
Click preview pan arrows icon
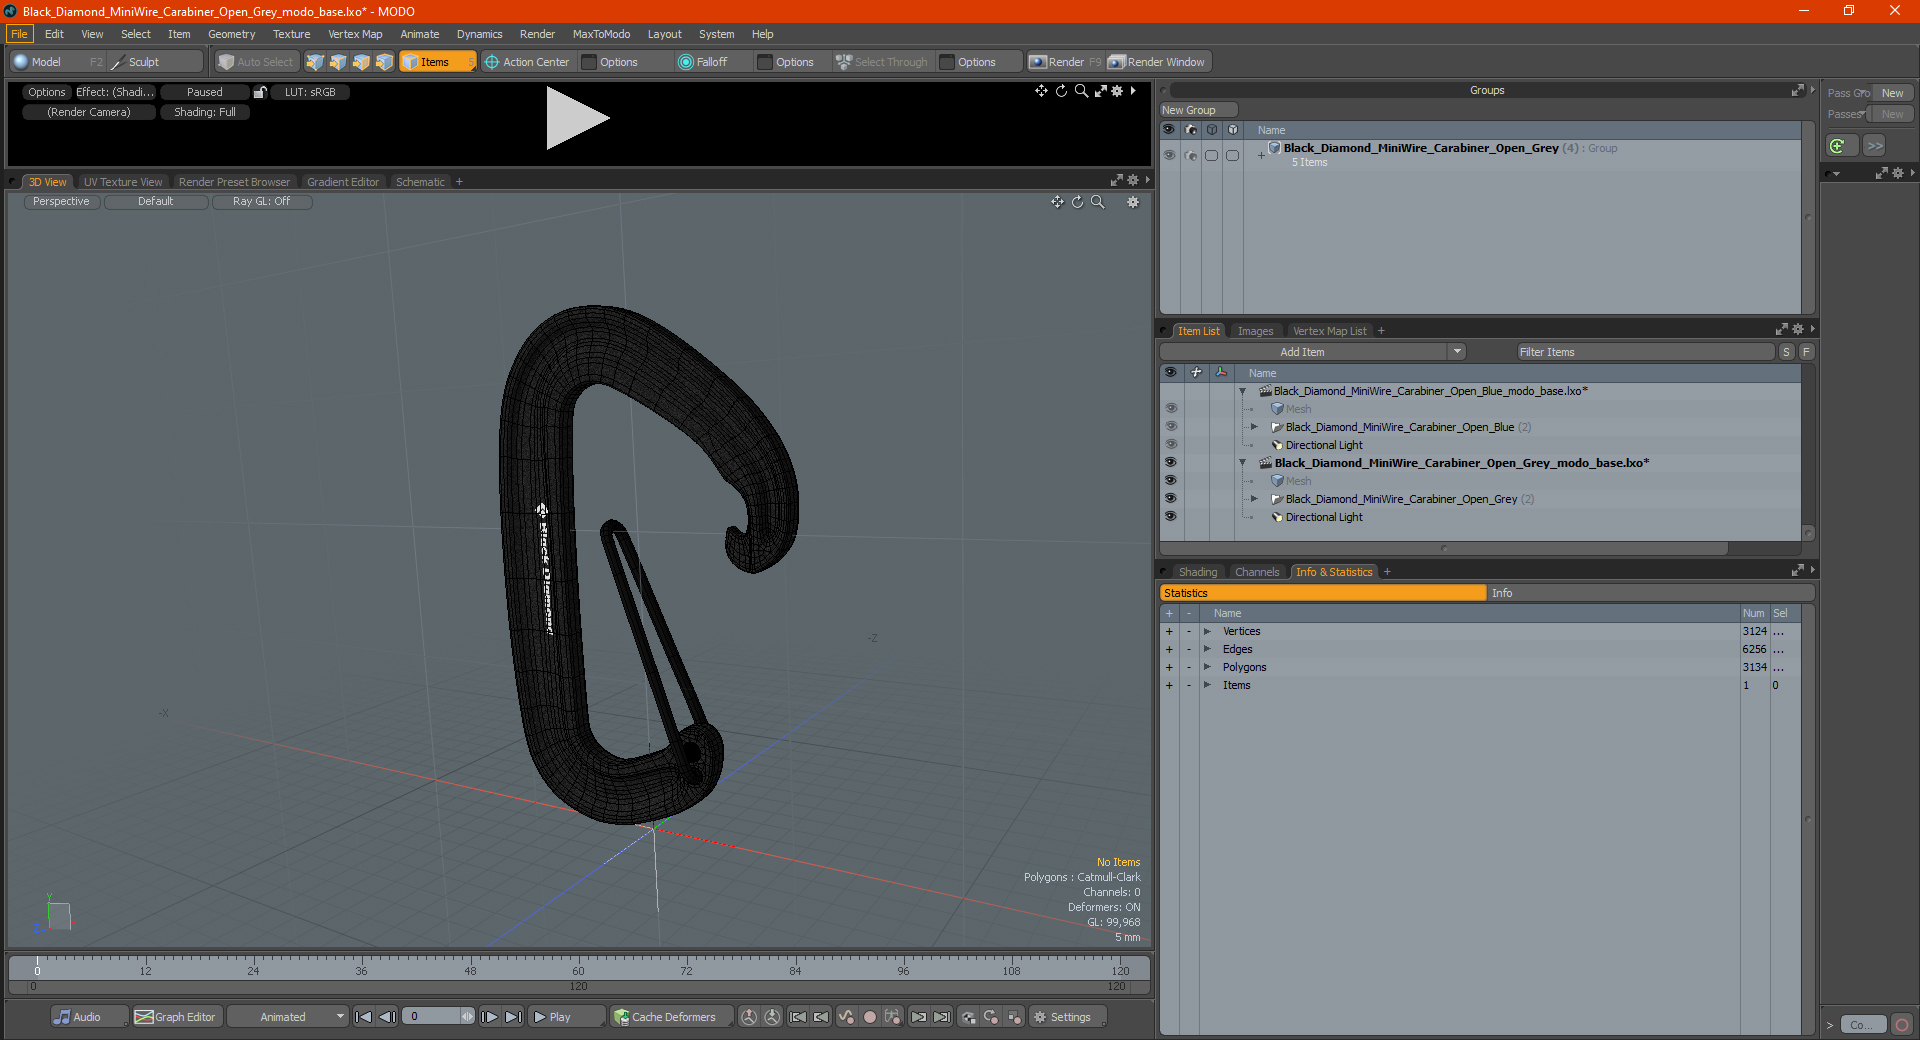[1041, 91]
